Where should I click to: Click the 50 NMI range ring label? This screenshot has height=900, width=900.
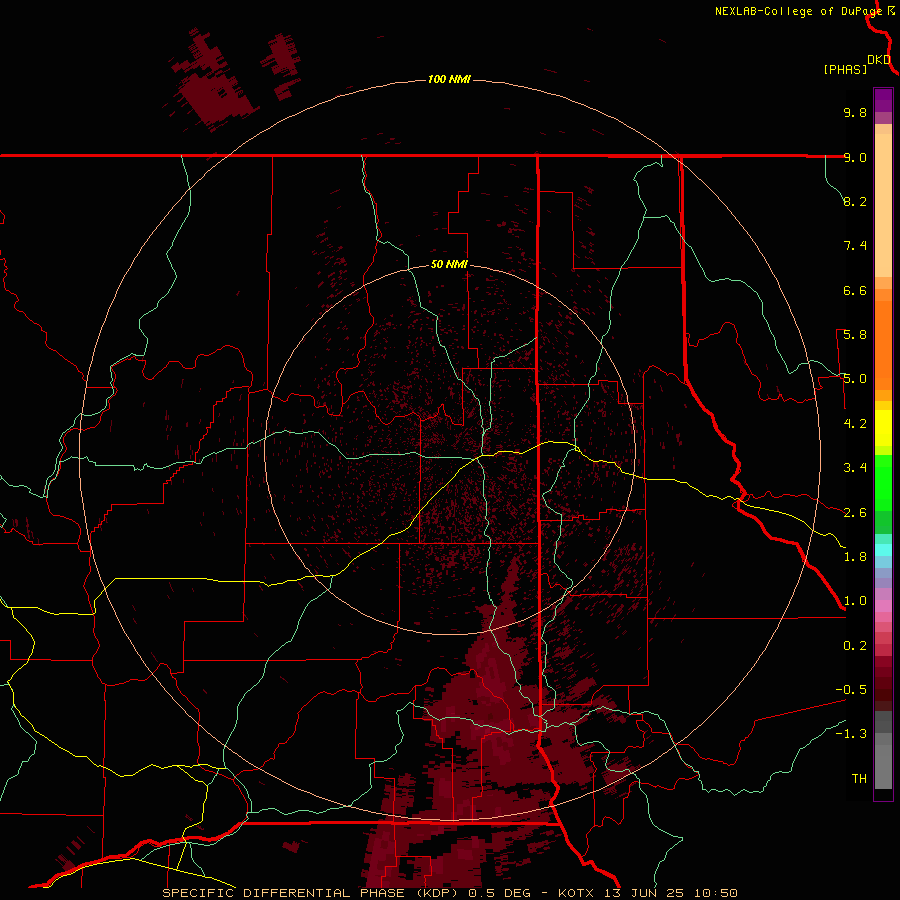coord(449,264)
